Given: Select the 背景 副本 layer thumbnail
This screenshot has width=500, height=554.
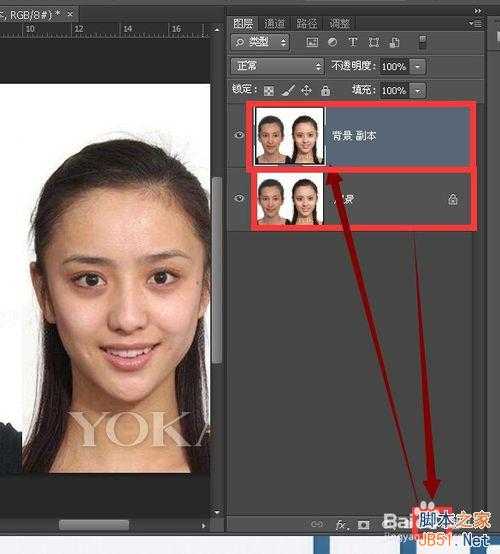Looking at the screenshot, I should [x=289, y=136].
